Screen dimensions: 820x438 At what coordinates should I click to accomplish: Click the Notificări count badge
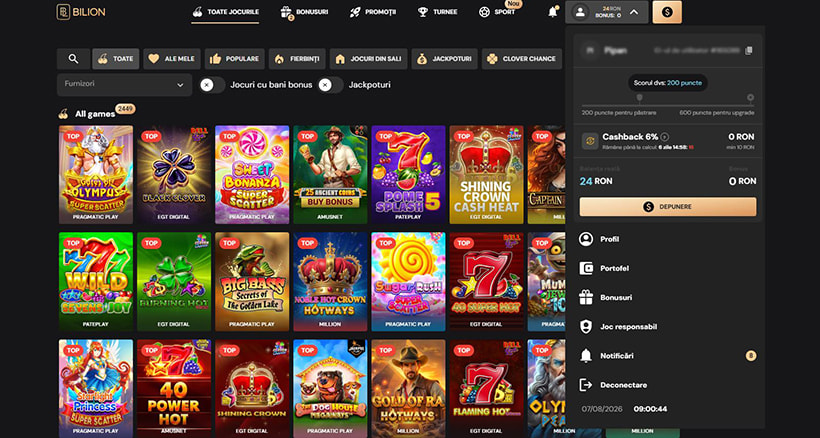(x=750, y=356)
